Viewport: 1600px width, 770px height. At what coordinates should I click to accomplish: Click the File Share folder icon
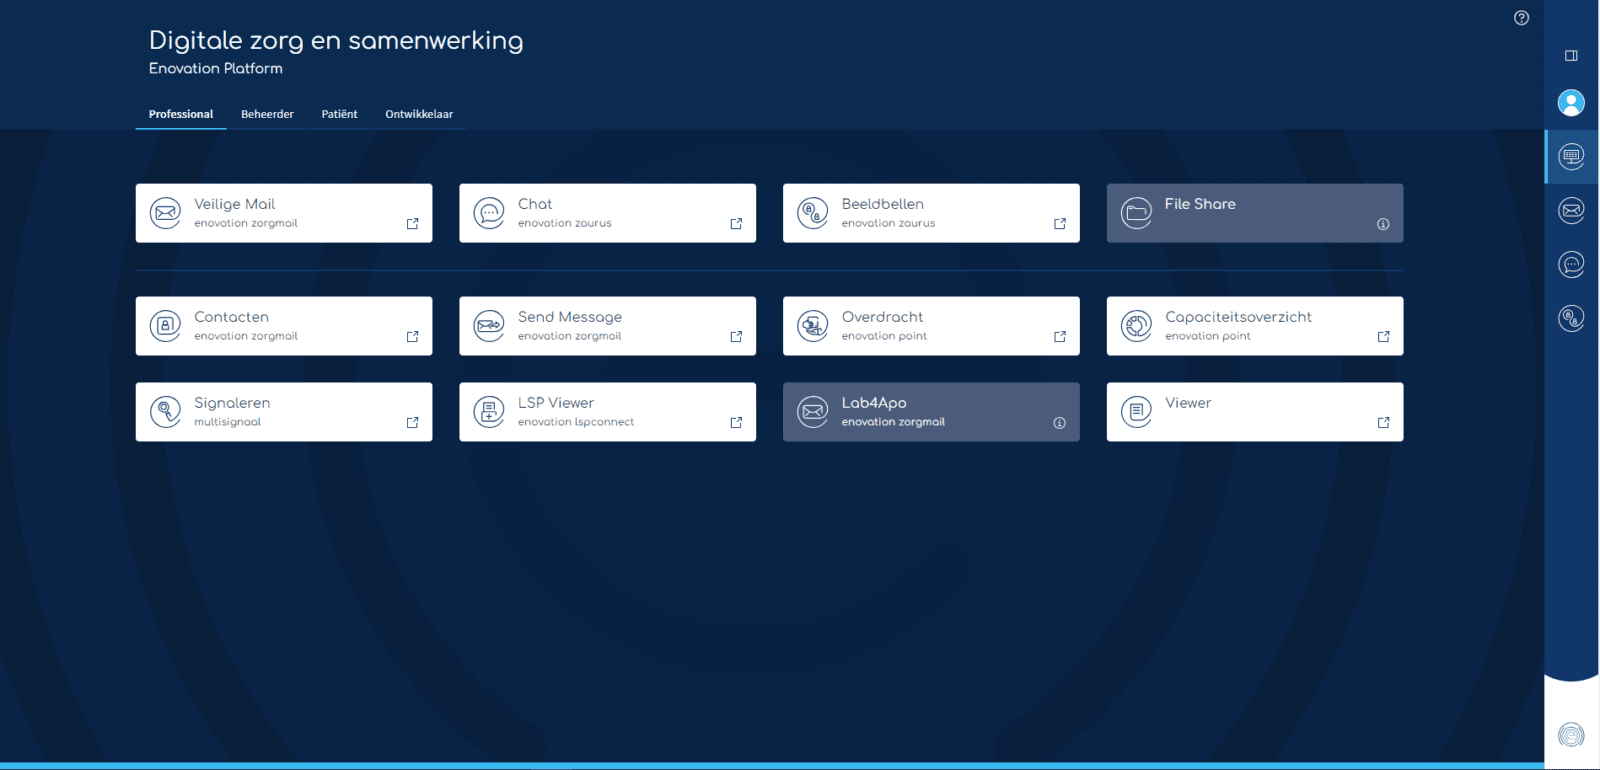1137,213
